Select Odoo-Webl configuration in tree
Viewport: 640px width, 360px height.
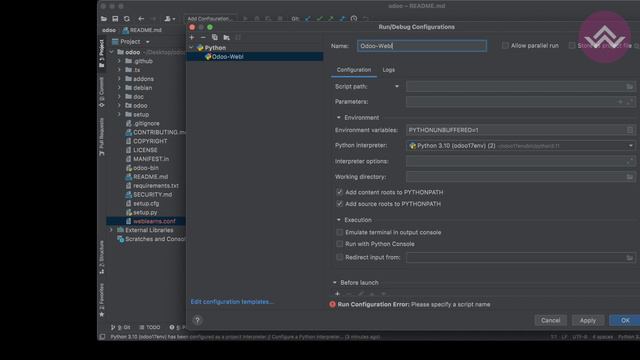[255, 57]
